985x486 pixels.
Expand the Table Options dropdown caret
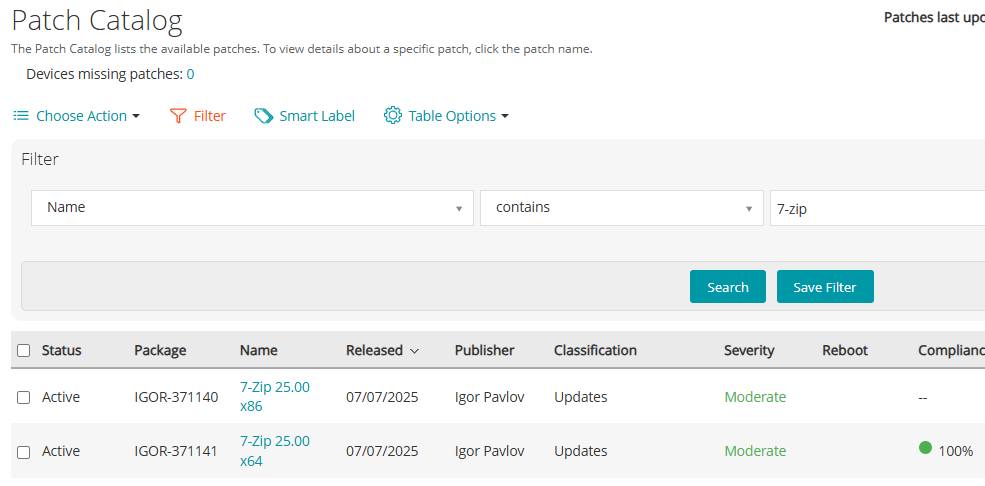click(x=505, y=116)
